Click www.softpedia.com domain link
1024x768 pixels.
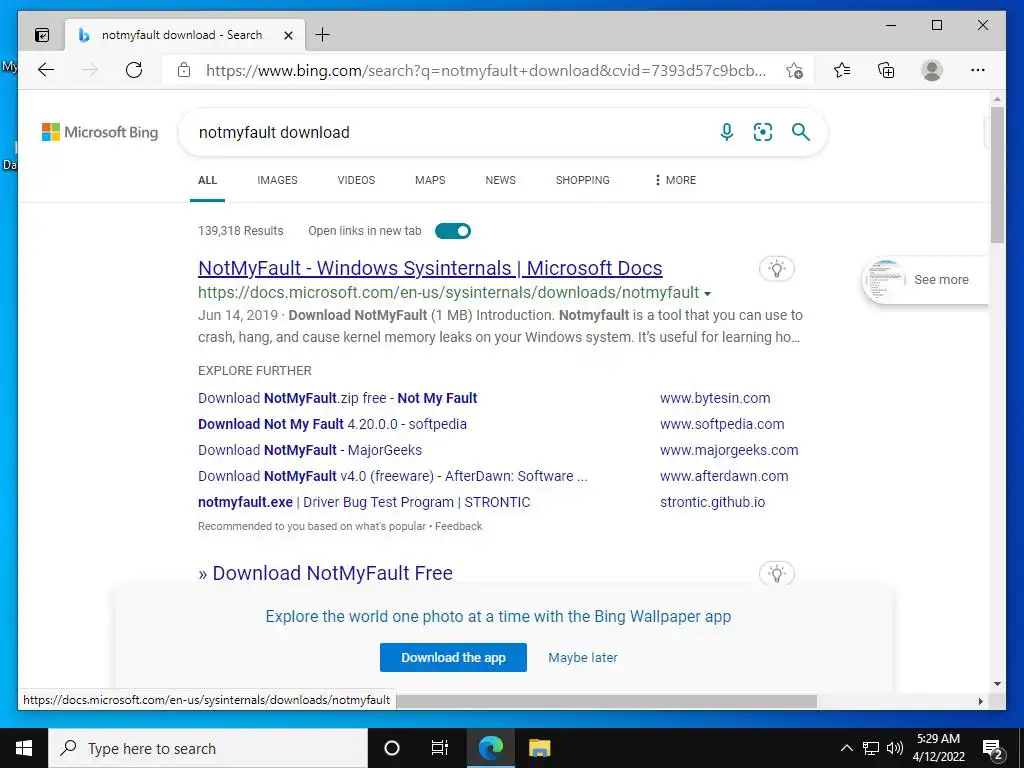722,424
